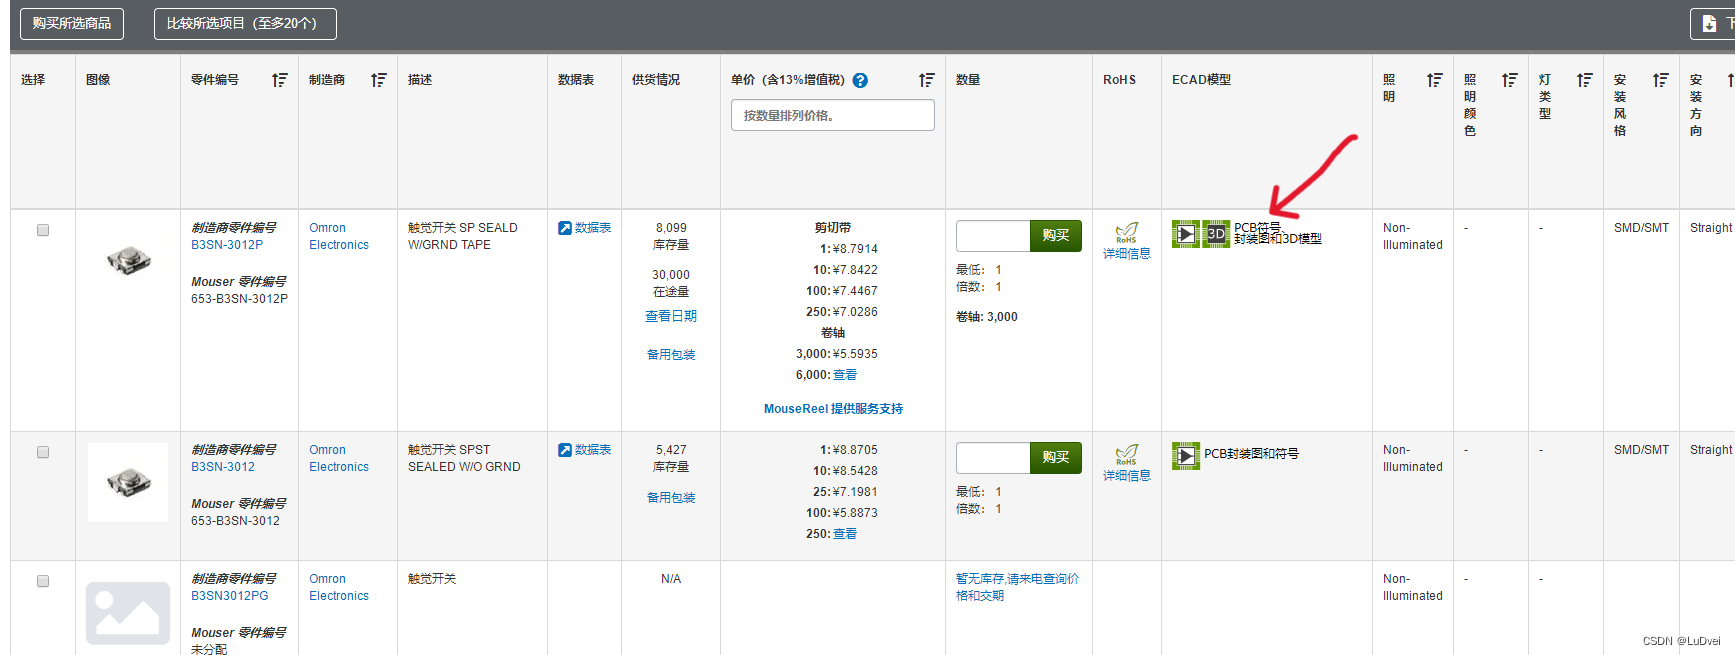Image resolution: width=1735 pixels, height=655 pixels.
Task: Click 查看 link for 250 quantity price
Action: tap(845, 534)
